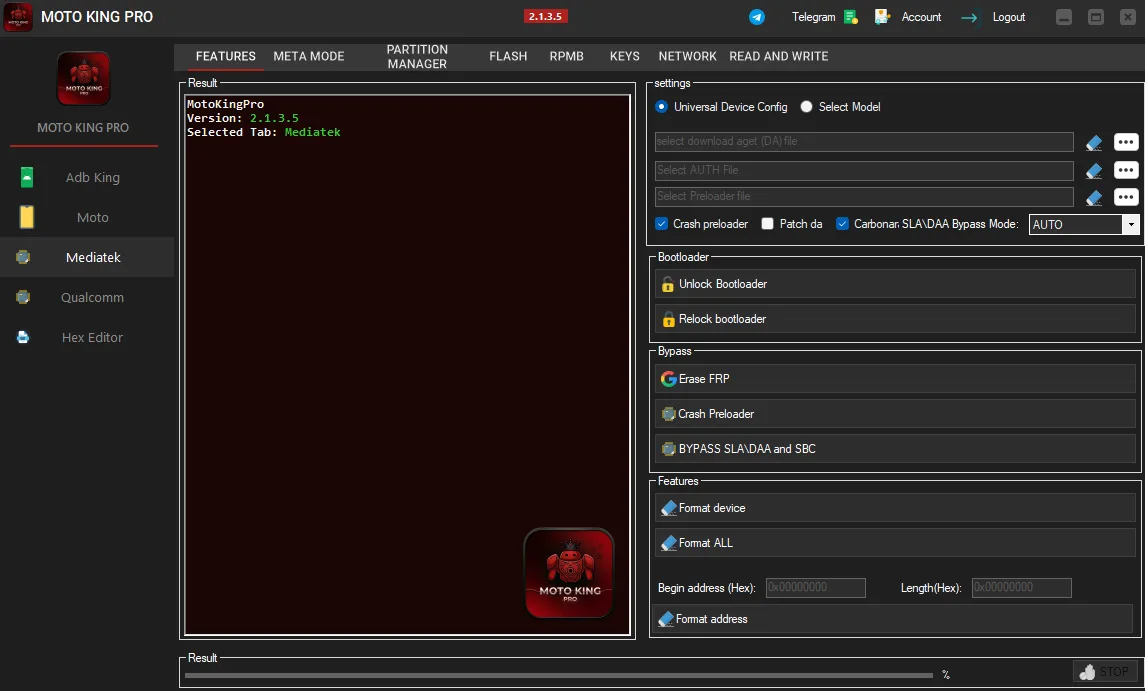This screenshot has width=1145, height=691.
Task: Click the green notes icon beside Telegram
Action: pyautogui.click(x=851, y=17)
